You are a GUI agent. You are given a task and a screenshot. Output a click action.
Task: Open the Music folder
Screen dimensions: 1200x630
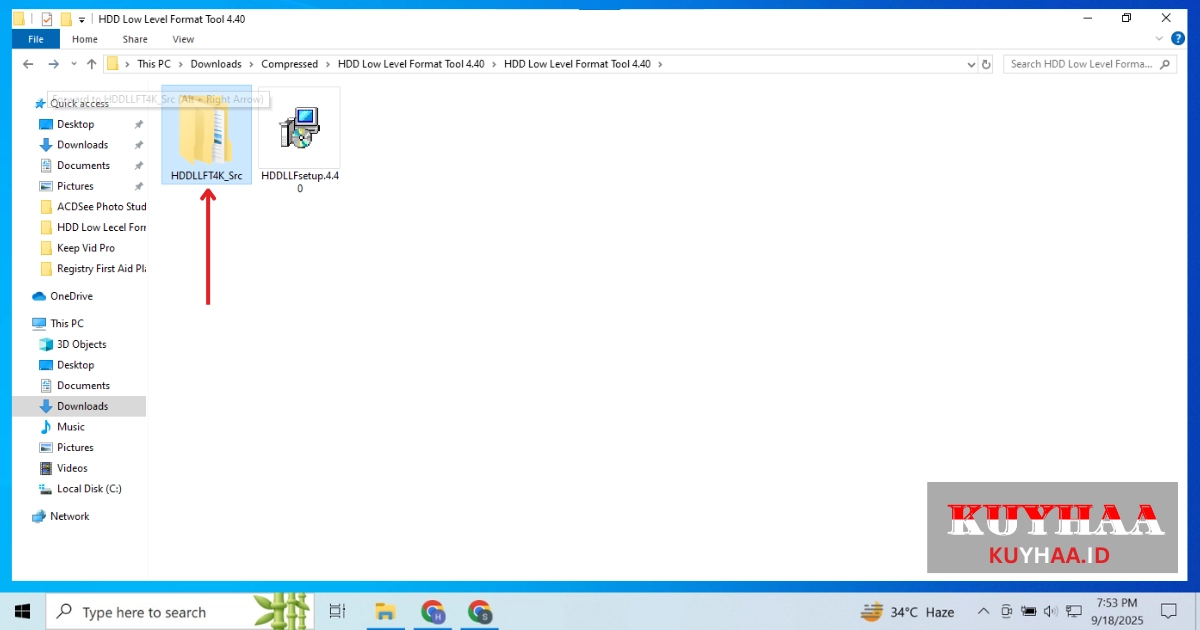click(x=71, y=427)
